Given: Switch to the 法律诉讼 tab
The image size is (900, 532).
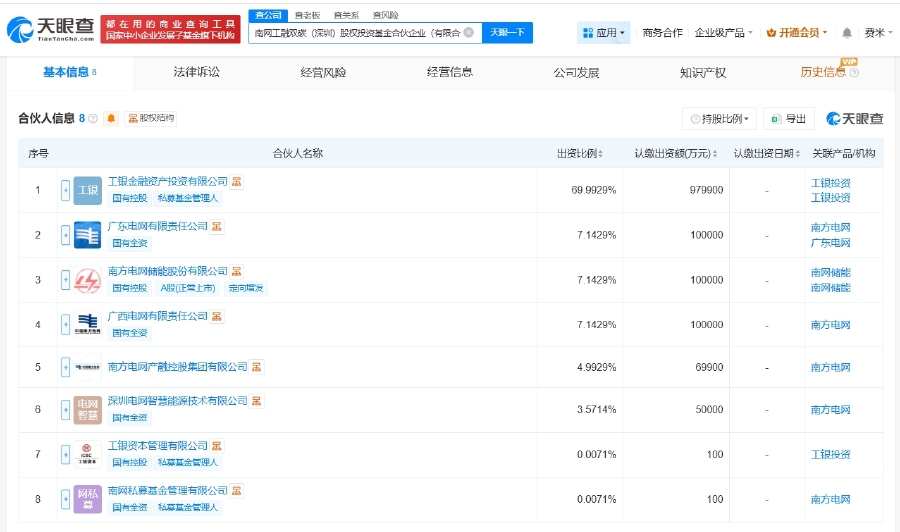Looking at the screenshot, I should (196, 72).
